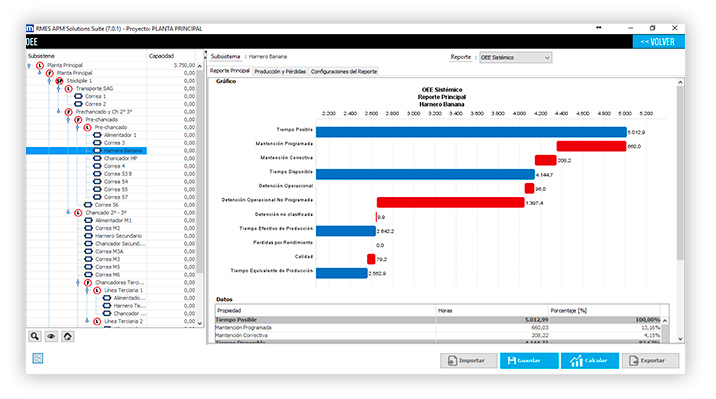Toggle the eye visibility icon below the tree
Viewport: 716px width, 399px height.
pos(51,336)
